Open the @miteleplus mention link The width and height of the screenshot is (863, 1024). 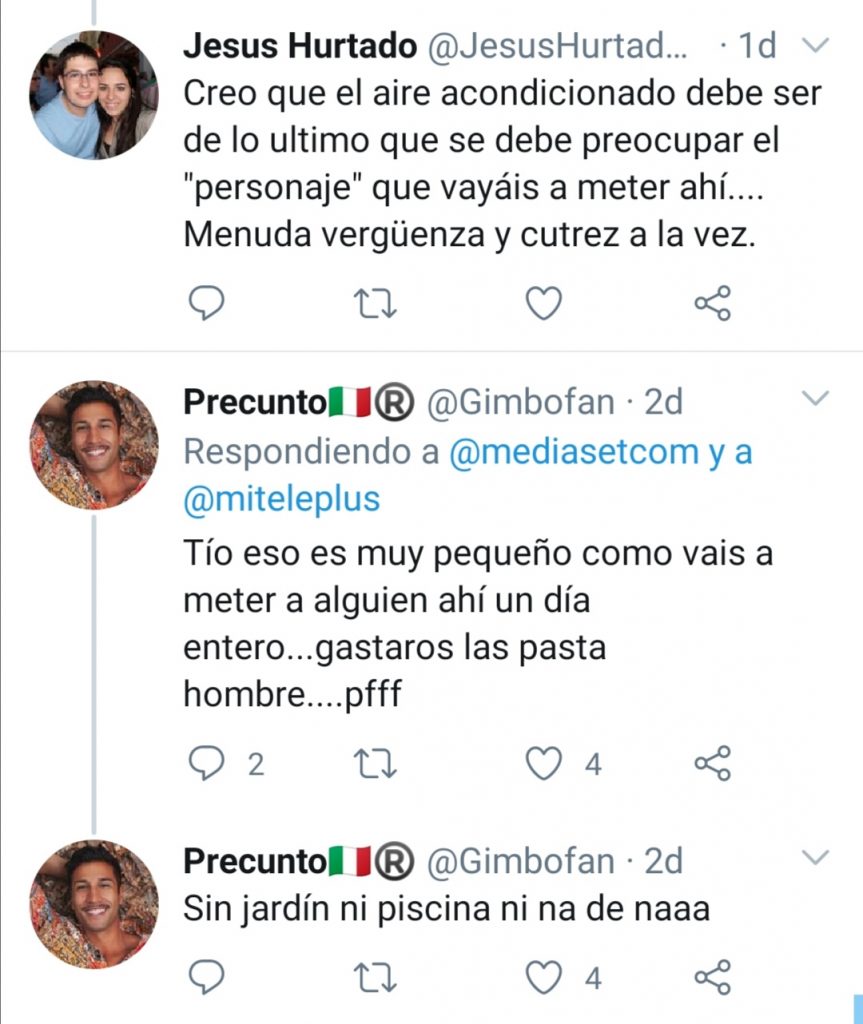pos(282,499)
